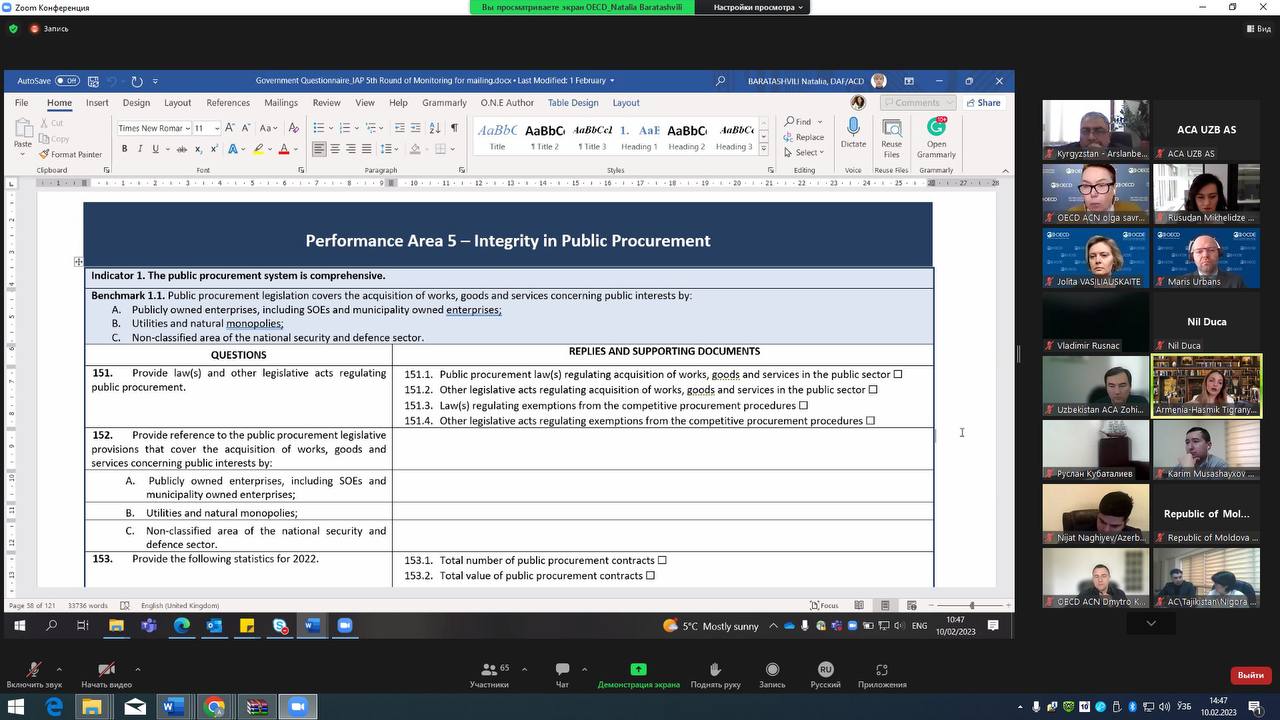Expand the Настройки просмотра view options
This screenshot has height=720, width=1280.
757,7
